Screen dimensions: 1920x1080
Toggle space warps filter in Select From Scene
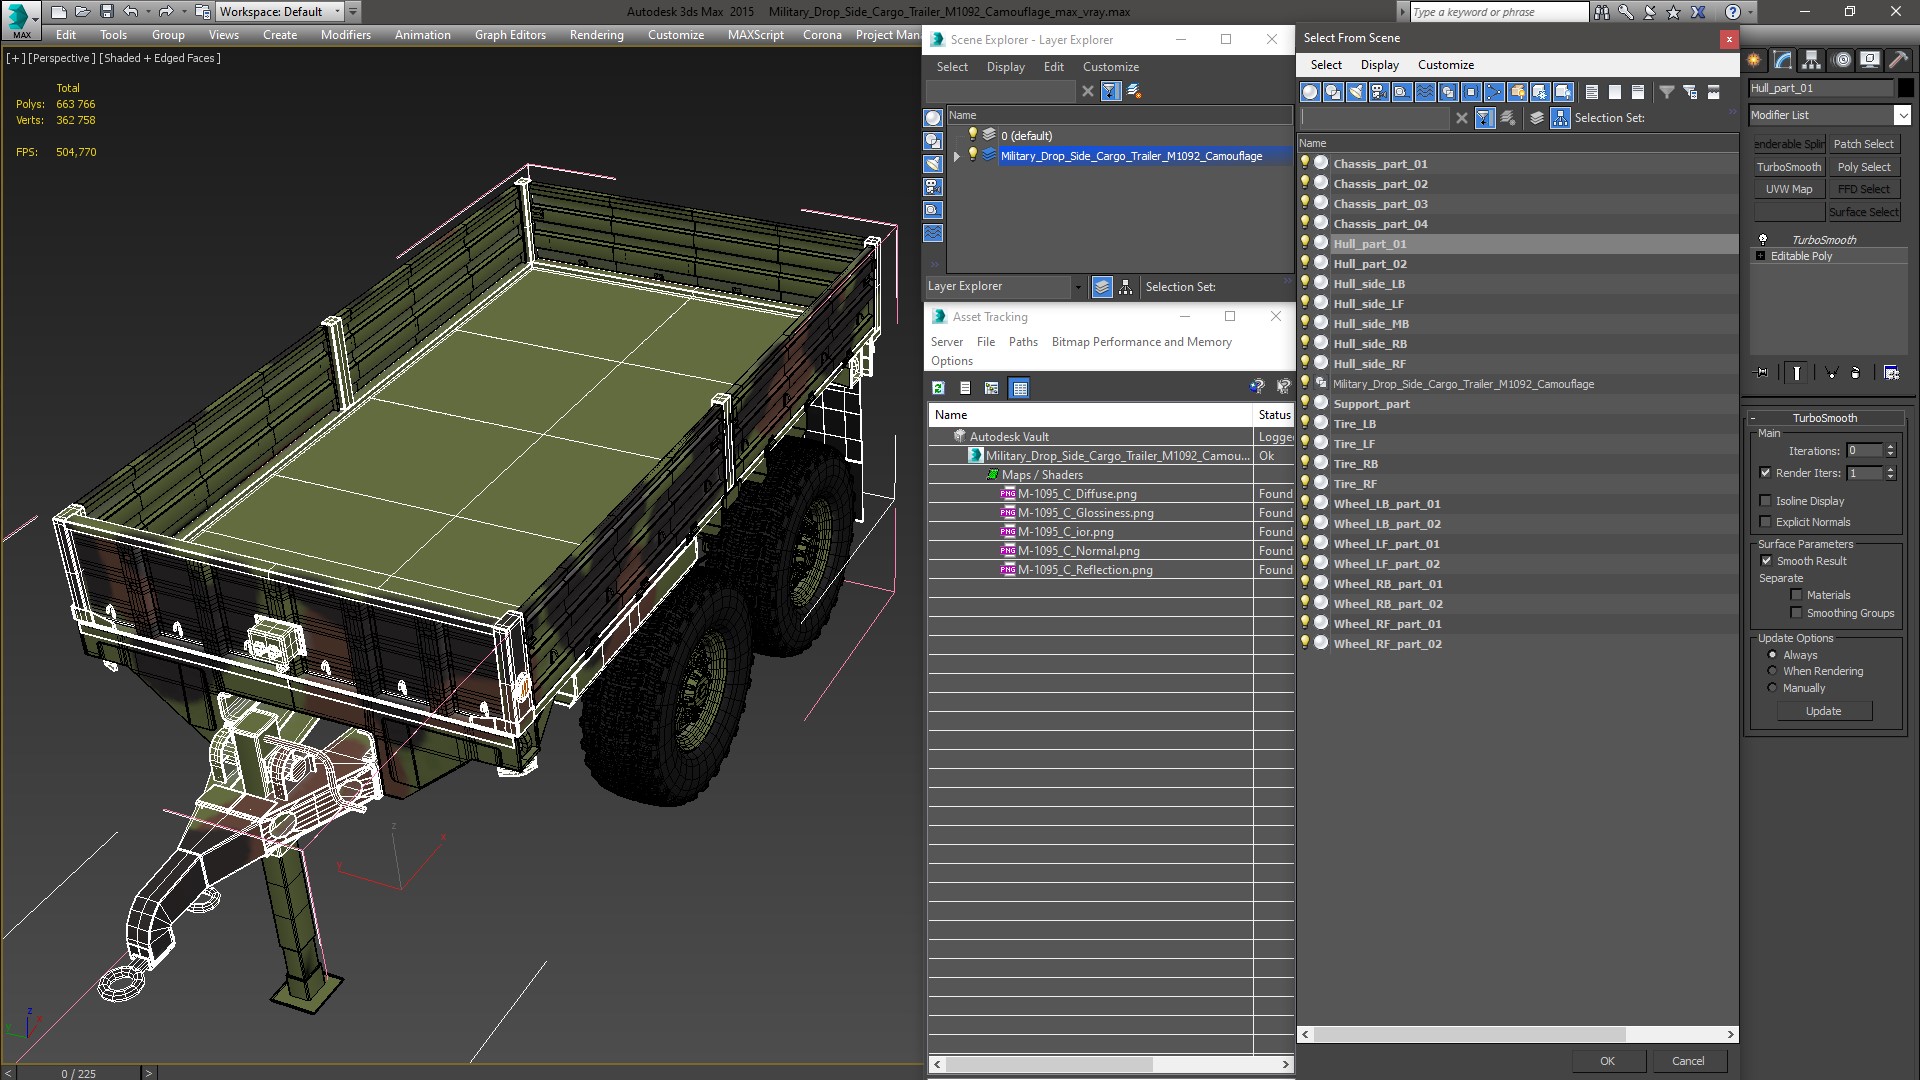[x=1425, y=92]
